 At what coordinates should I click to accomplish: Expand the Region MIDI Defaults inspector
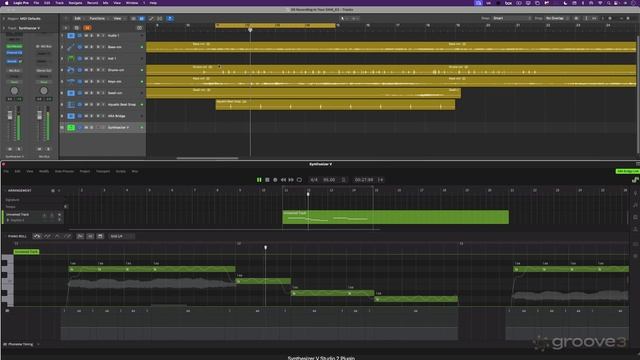(x=4, y=19)
